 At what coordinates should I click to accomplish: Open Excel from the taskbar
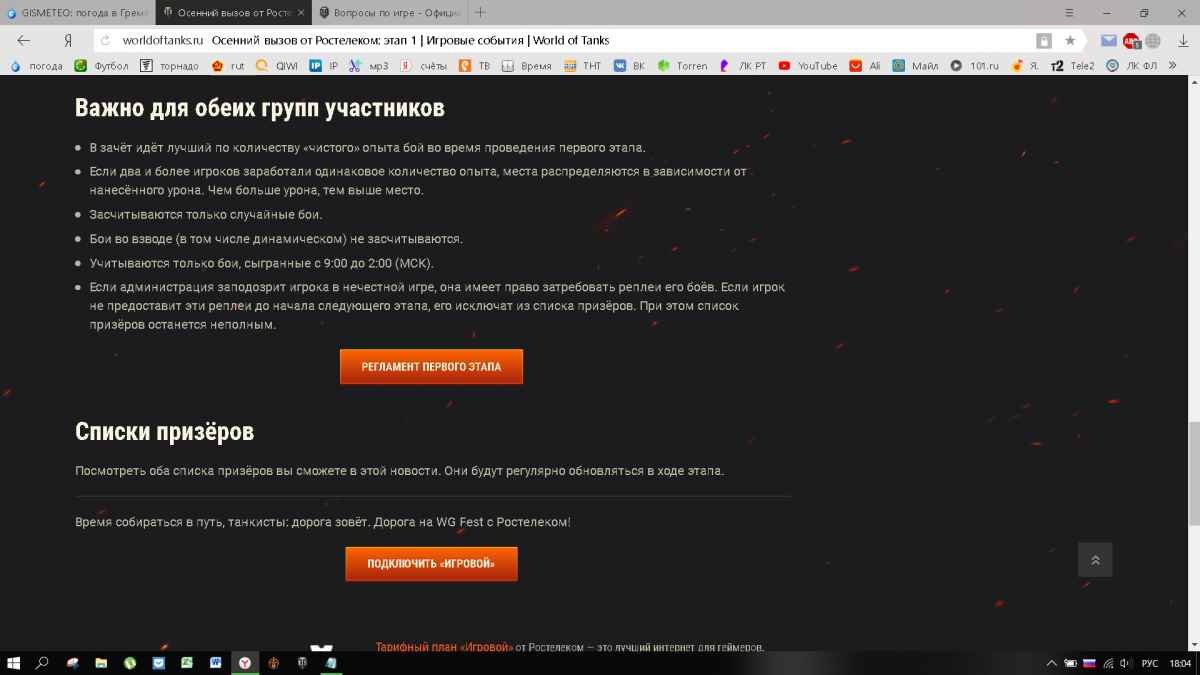click(187, 663)
